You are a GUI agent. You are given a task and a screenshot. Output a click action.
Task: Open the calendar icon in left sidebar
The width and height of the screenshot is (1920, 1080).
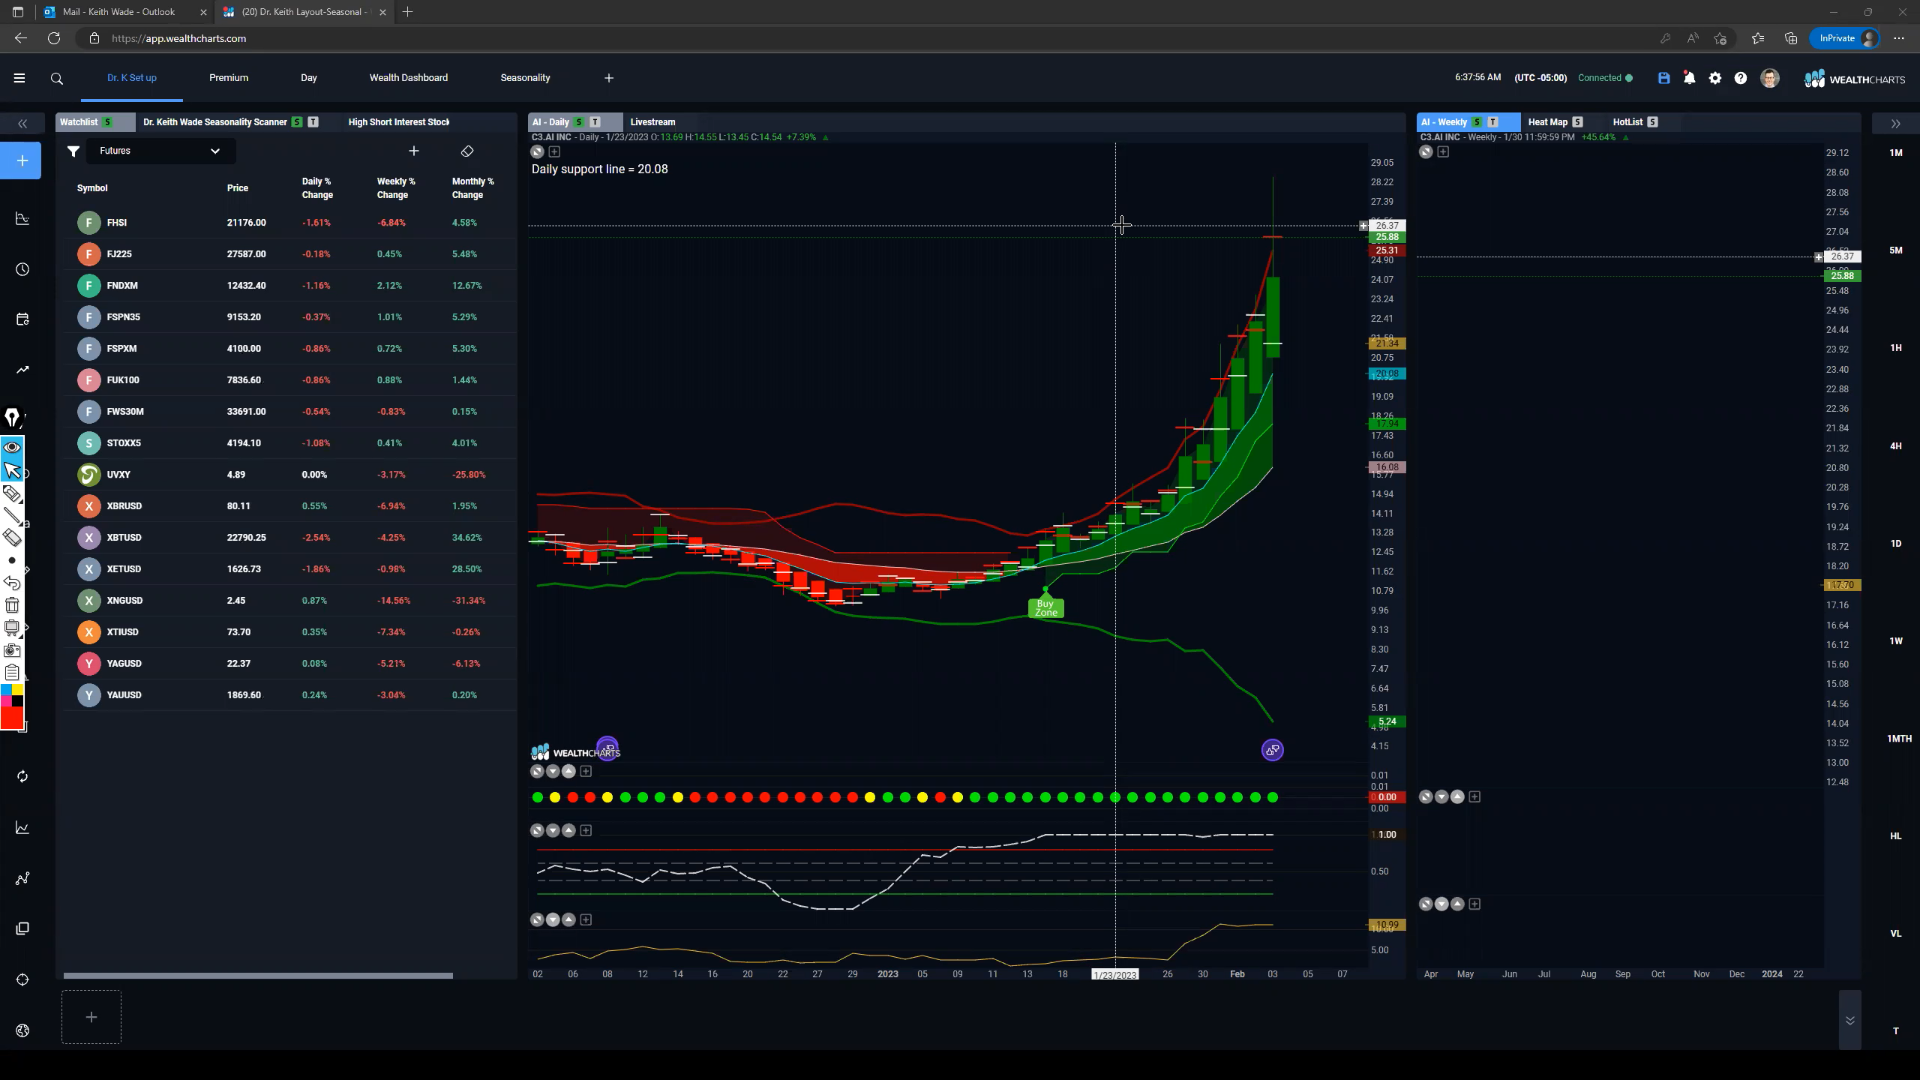[x=22, y=319]
